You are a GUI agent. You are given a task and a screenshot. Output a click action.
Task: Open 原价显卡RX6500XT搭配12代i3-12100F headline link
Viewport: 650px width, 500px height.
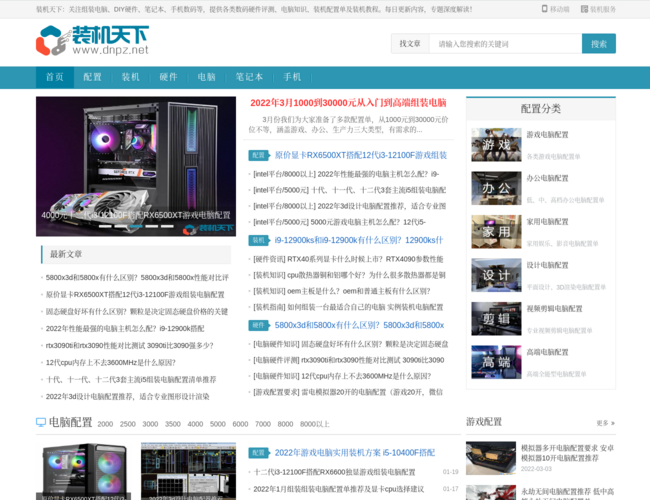tap(361, 155)
